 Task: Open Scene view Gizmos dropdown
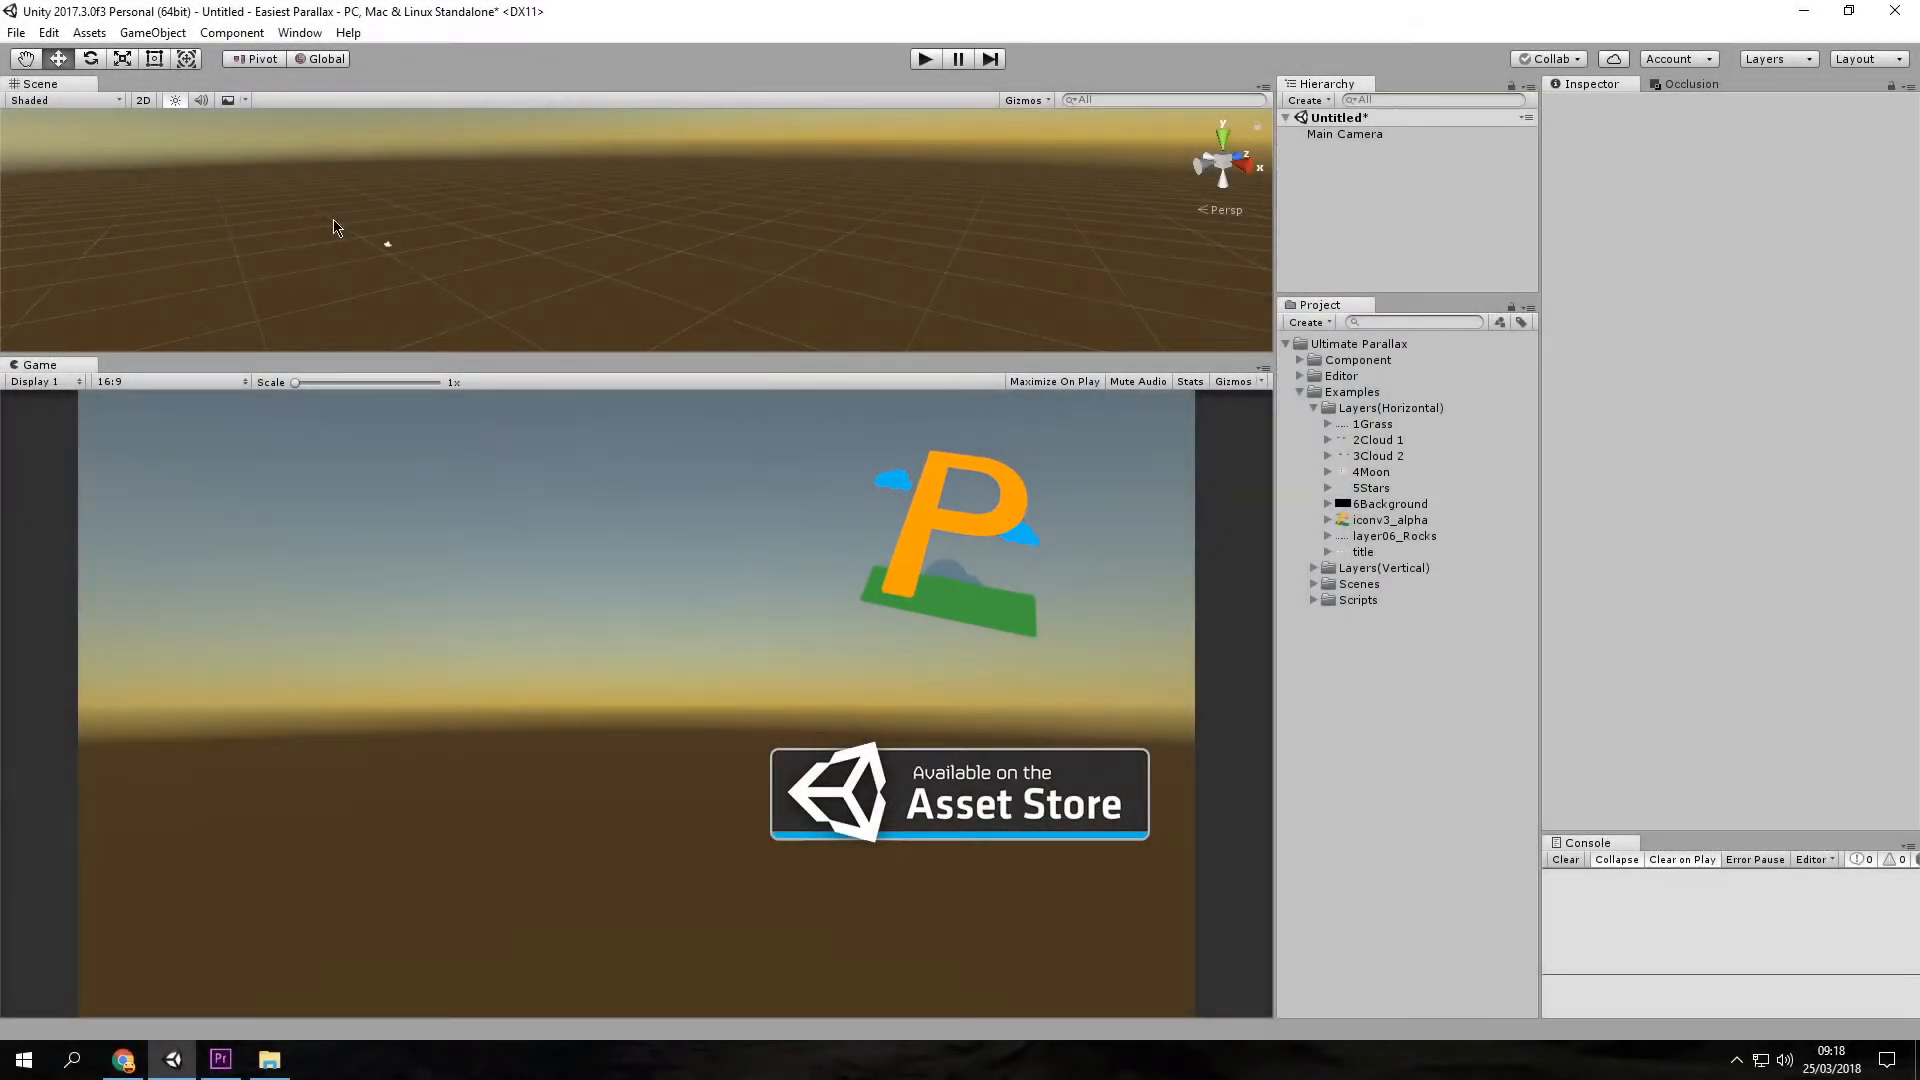point(1027,100)
